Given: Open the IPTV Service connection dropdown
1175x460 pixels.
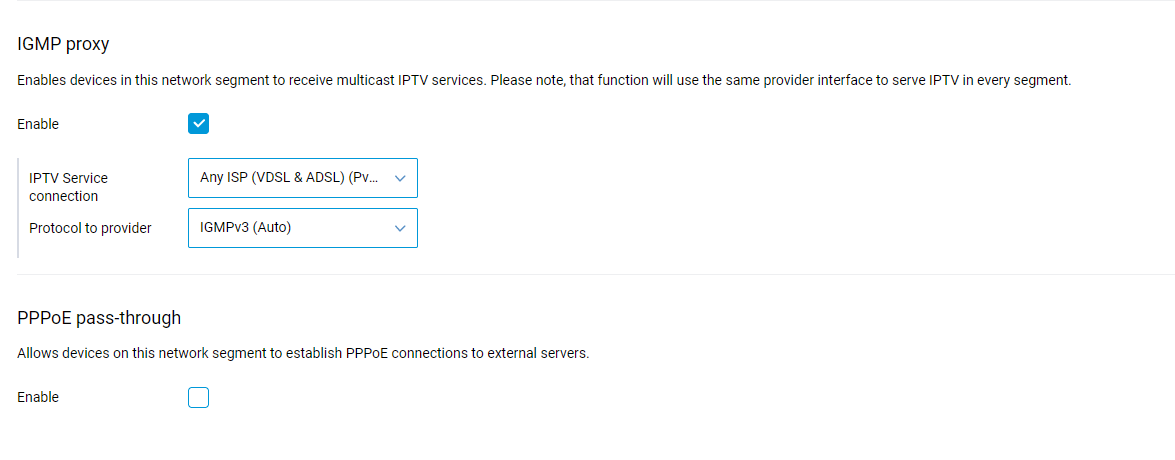Looking at the screenshot, I should (303, 178).
